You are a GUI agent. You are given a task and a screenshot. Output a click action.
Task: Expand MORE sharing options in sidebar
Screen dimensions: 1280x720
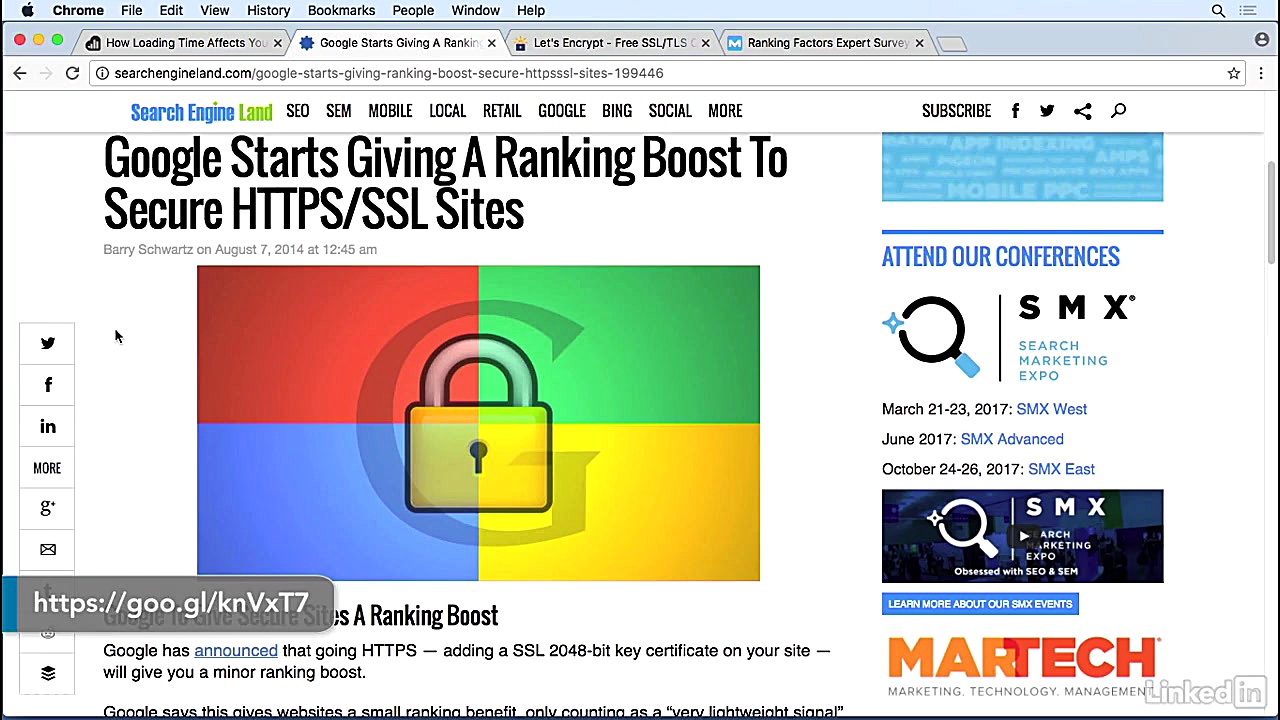tap(47, 468)
